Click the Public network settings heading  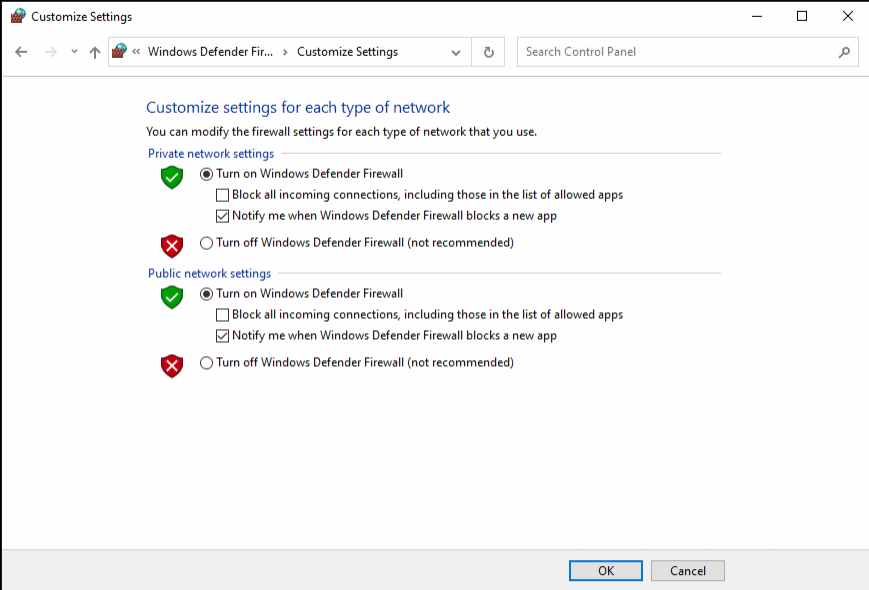[x=209, y=273]
